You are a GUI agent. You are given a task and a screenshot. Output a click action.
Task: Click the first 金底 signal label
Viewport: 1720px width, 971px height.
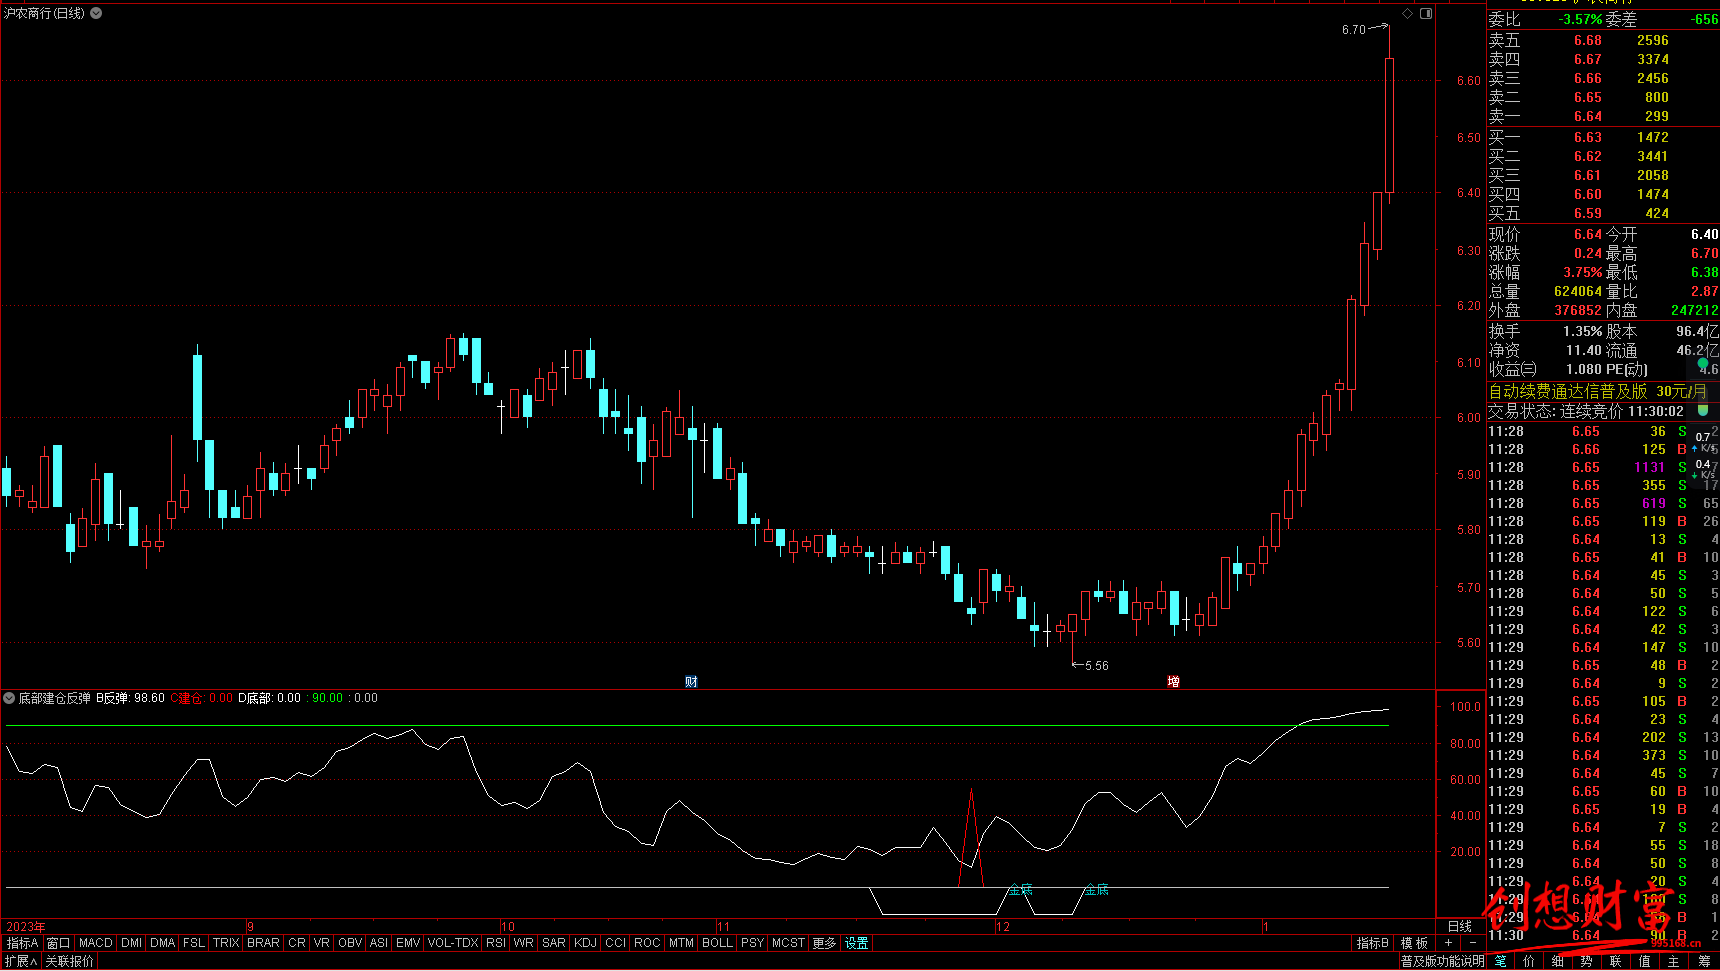(x=1020, y=889)
